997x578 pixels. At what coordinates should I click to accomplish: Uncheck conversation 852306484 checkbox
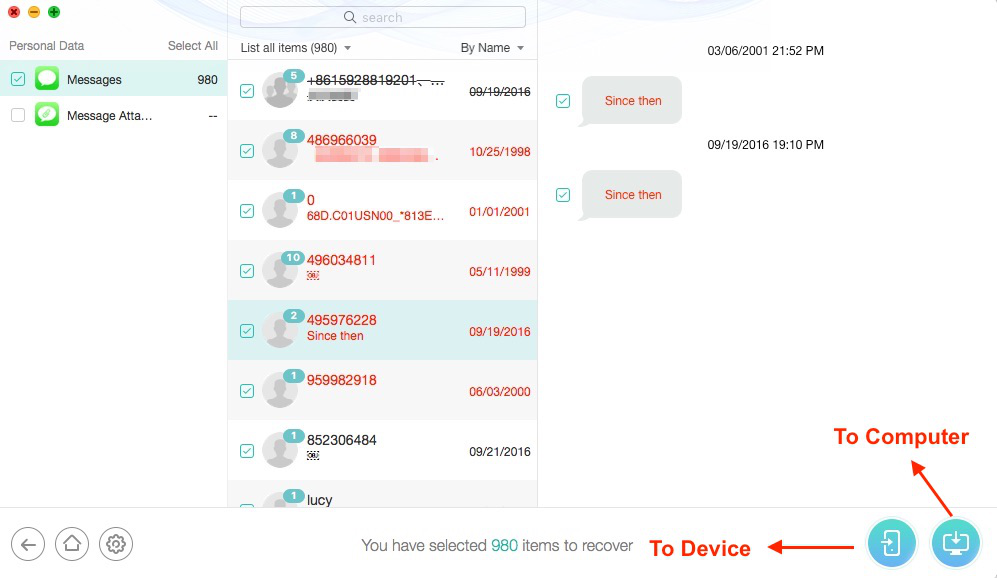pyautogui.click(x=247, y=451)
